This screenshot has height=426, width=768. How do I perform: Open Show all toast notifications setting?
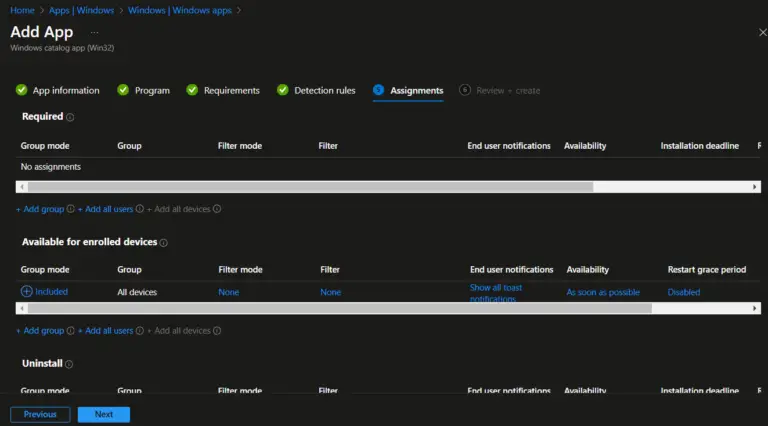coord(496,292)
